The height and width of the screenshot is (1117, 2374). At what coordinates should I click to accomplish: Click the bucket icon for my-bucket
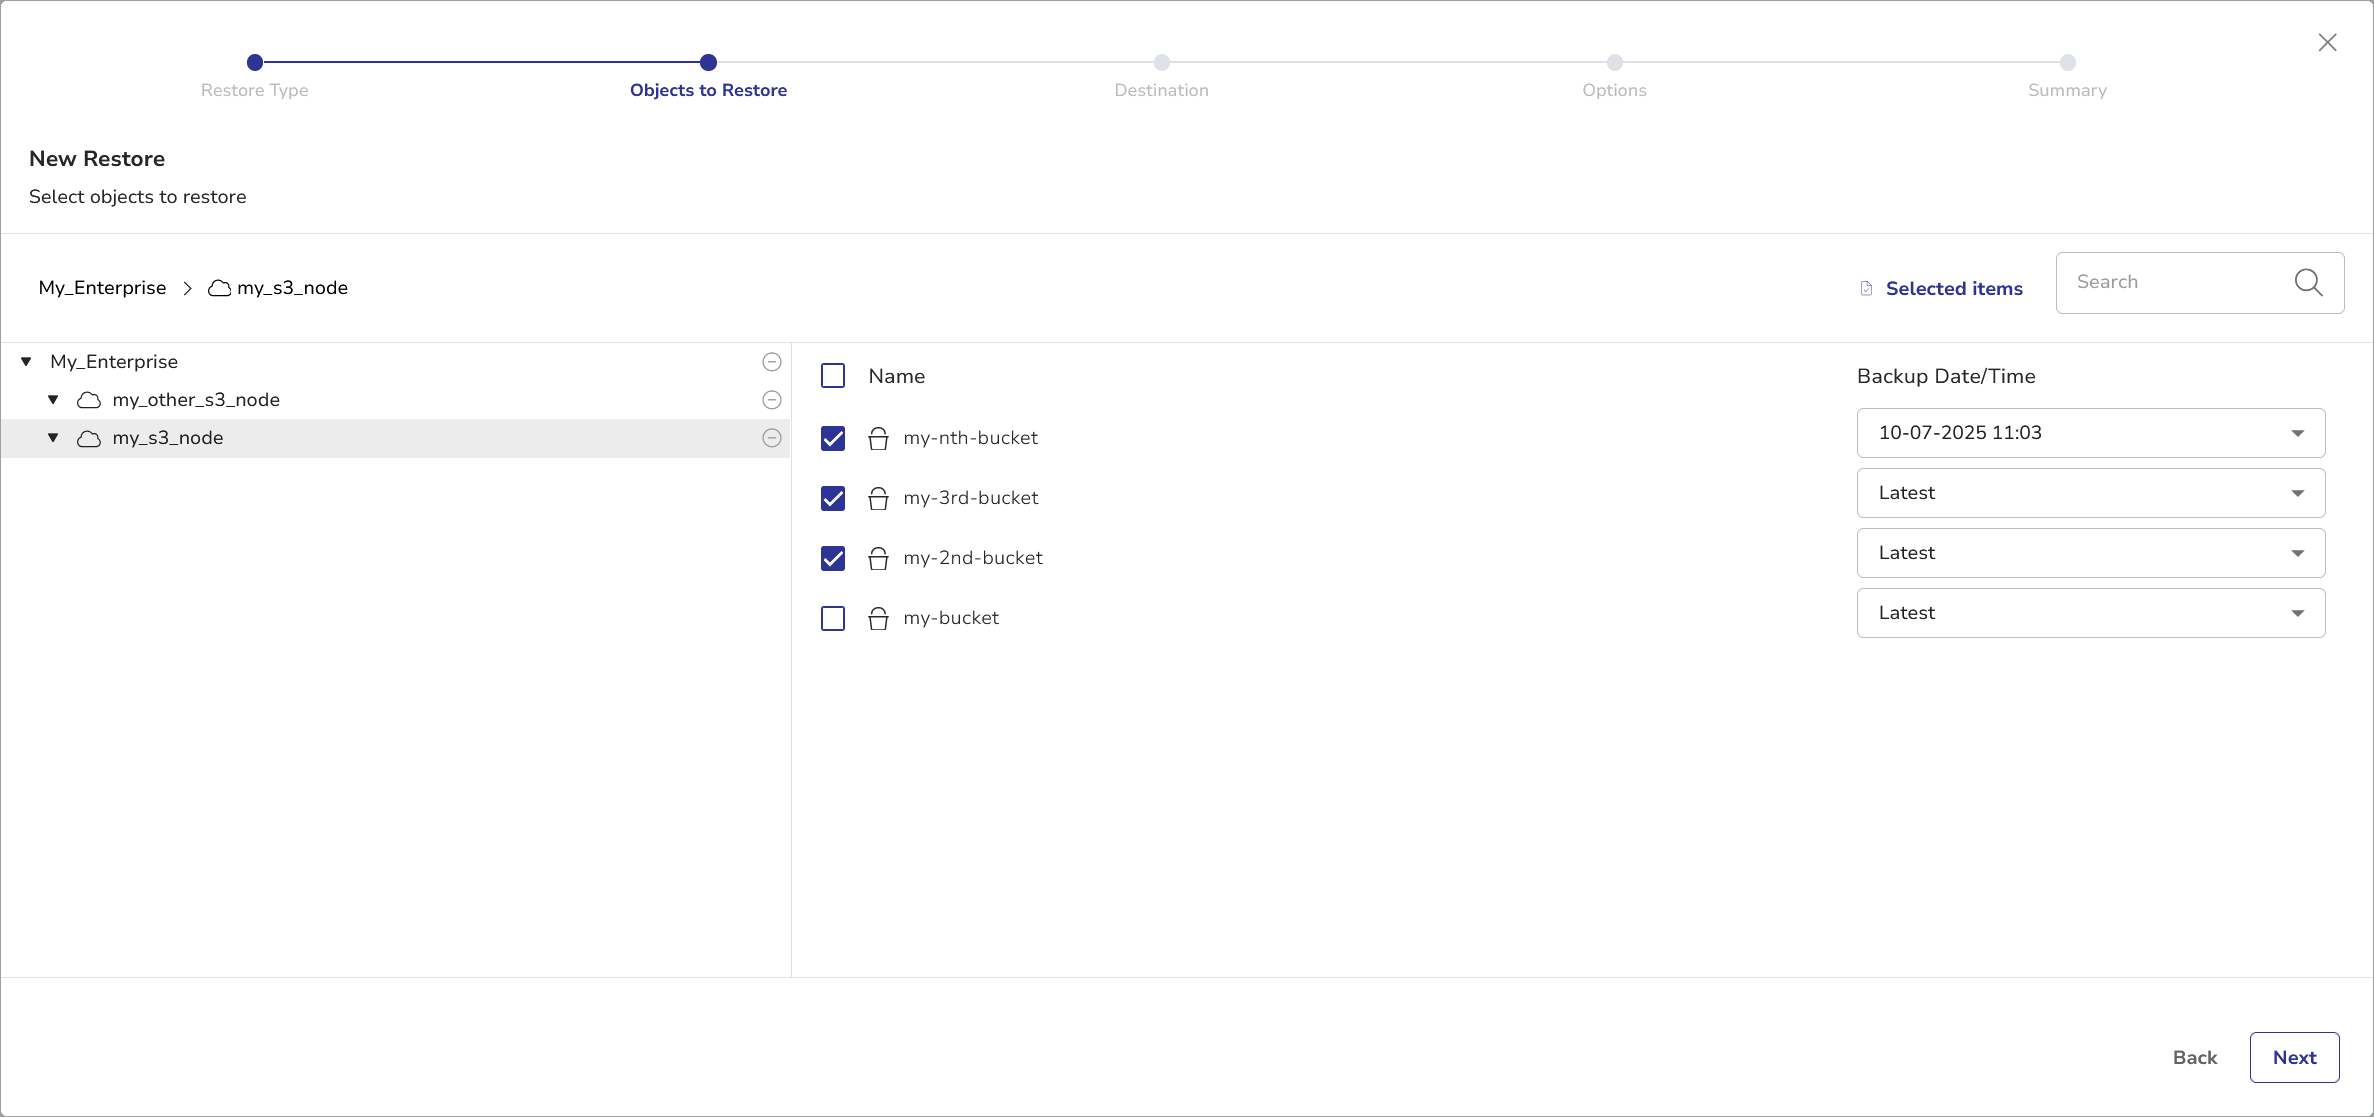878,619
